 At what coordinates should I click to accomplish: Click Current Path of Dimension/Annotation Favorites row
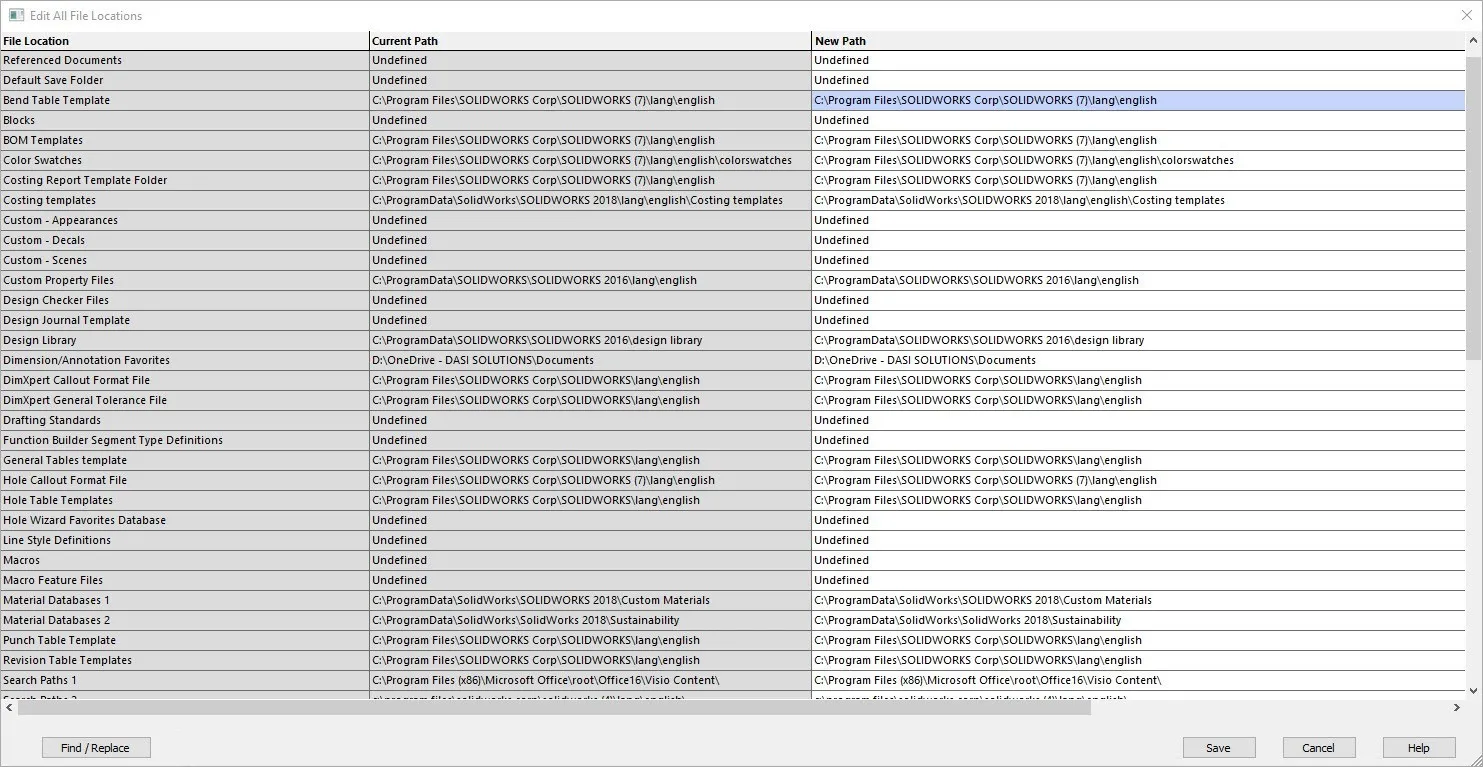pyautogui.click(x=590, y=360)
